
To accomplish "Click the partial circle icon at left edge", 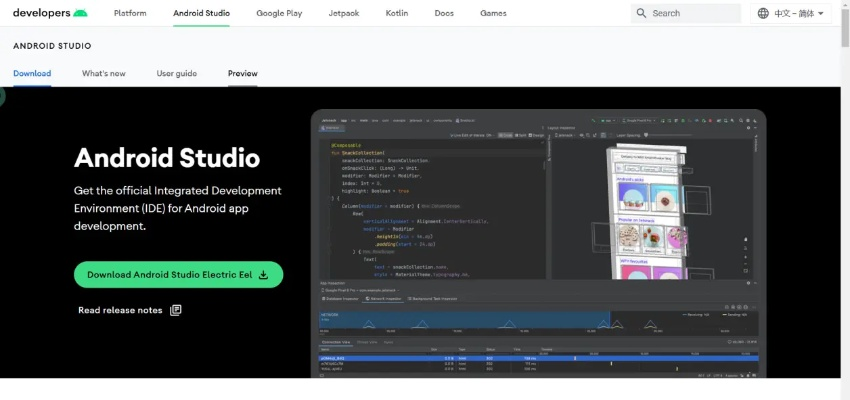I will click(x=2, y=97).
